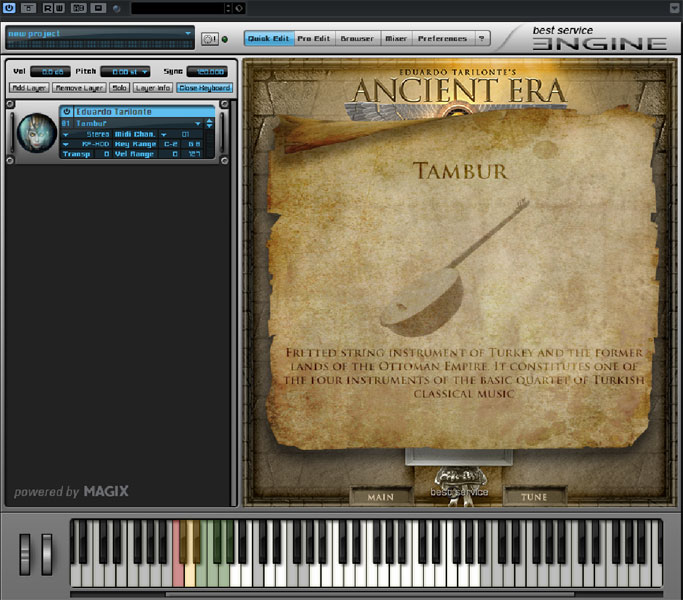Toggle the Close Keyboard button
This screenshot has width=683, height=600.
204,88
